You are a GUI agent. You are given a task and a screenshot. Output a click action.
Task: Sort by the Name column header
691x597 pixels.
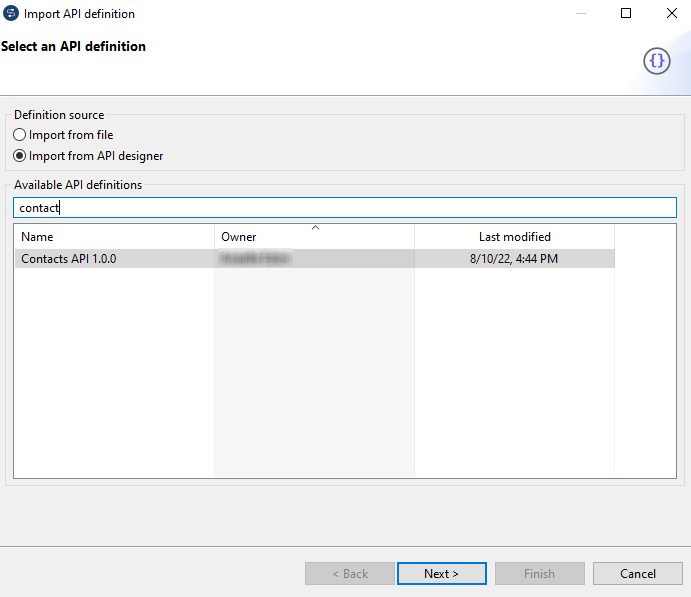tap(114, 237)
